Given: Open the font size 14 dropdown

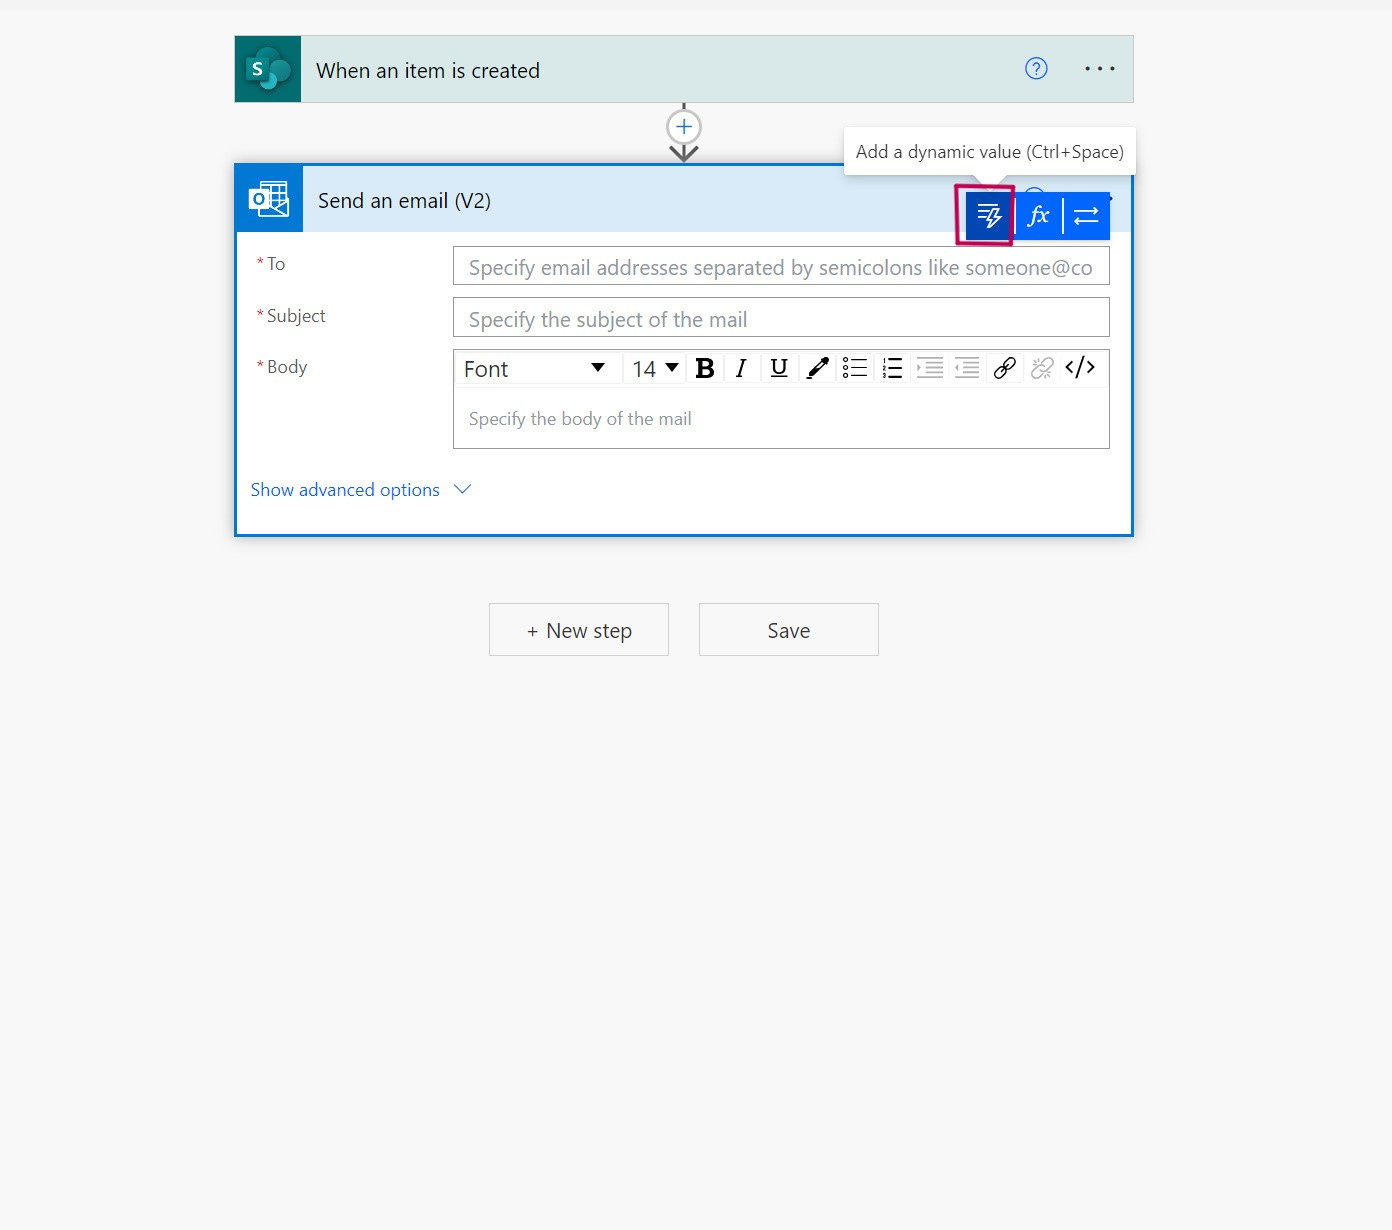Looking at the screenshot, I should point(655,368).
